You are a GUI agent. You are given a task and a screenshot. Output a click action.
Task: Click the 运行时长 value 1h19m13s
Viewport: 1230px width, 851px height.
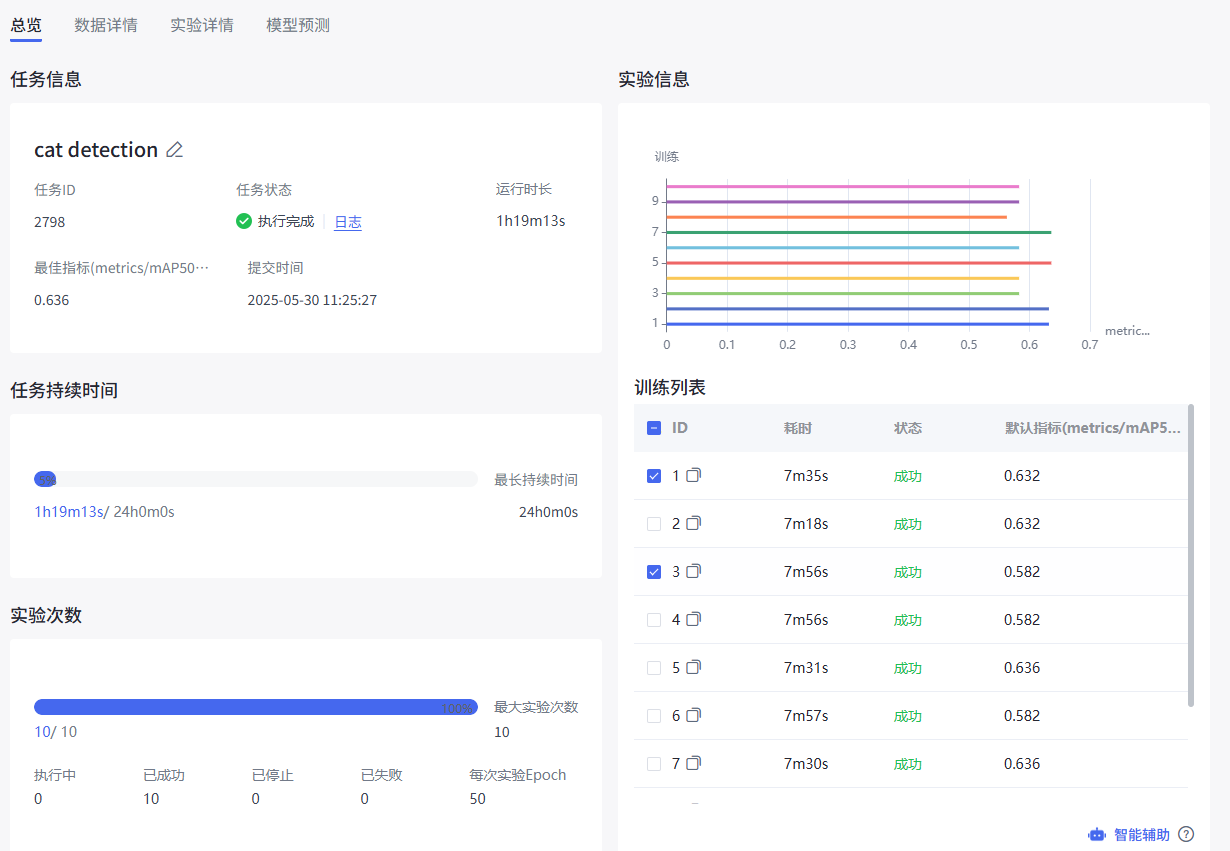[x=531, y=221]
